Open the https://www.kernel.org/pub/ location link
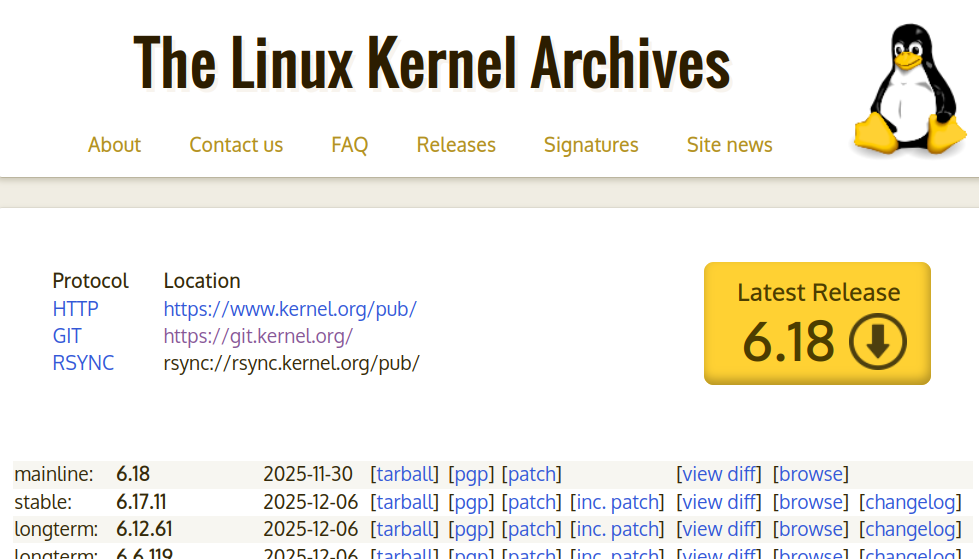Viewport: 979px width, 559px height. (x=290, y=309)
